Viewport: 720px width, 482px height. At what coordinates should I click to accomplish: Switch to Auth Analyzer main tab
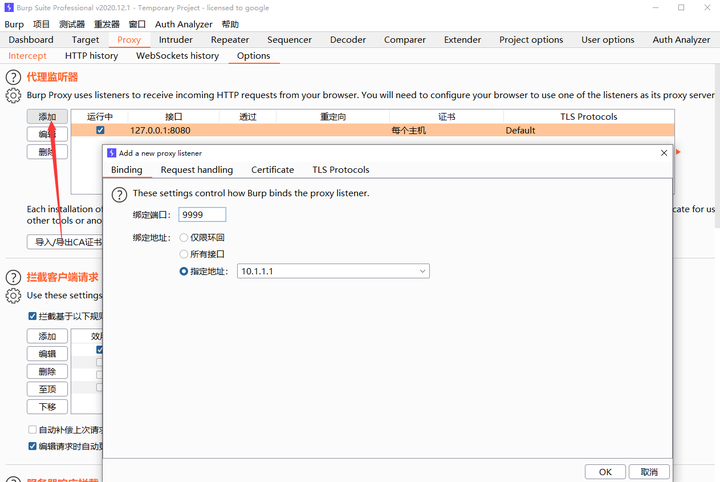point(681,40)
